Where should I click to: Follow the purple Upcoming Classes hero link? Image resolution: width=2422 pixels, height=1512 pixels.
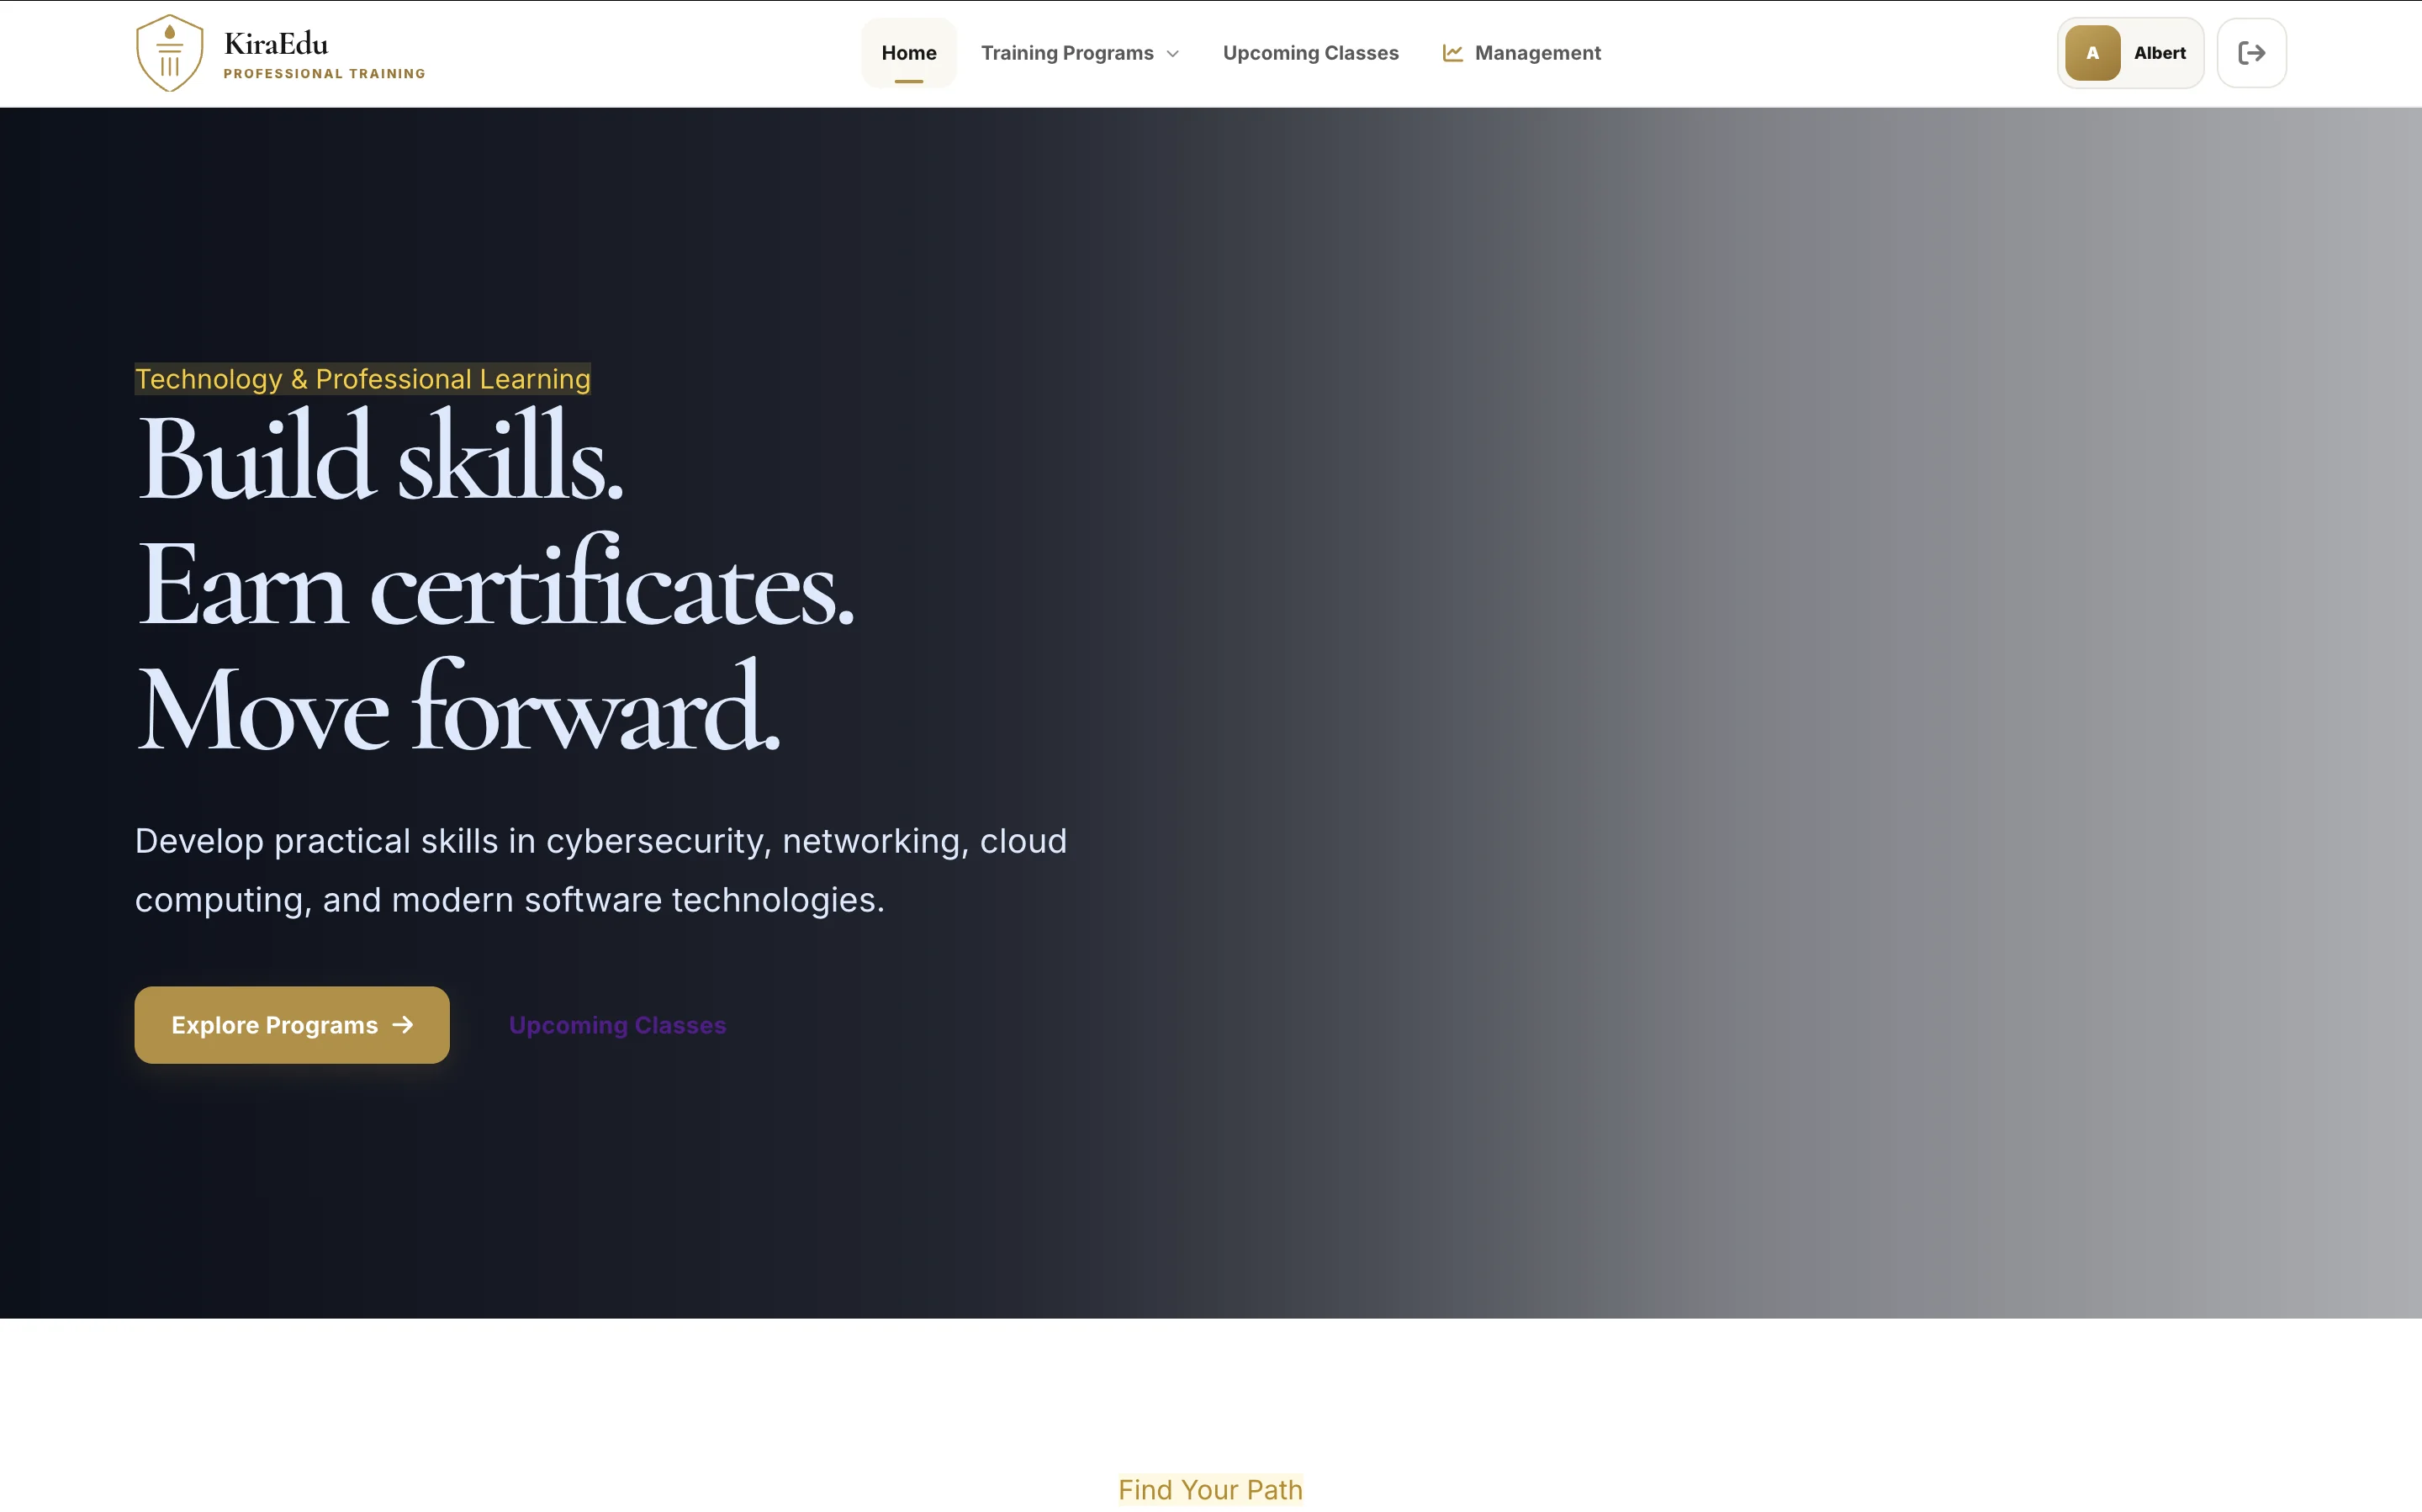(x=617, y=1025)
